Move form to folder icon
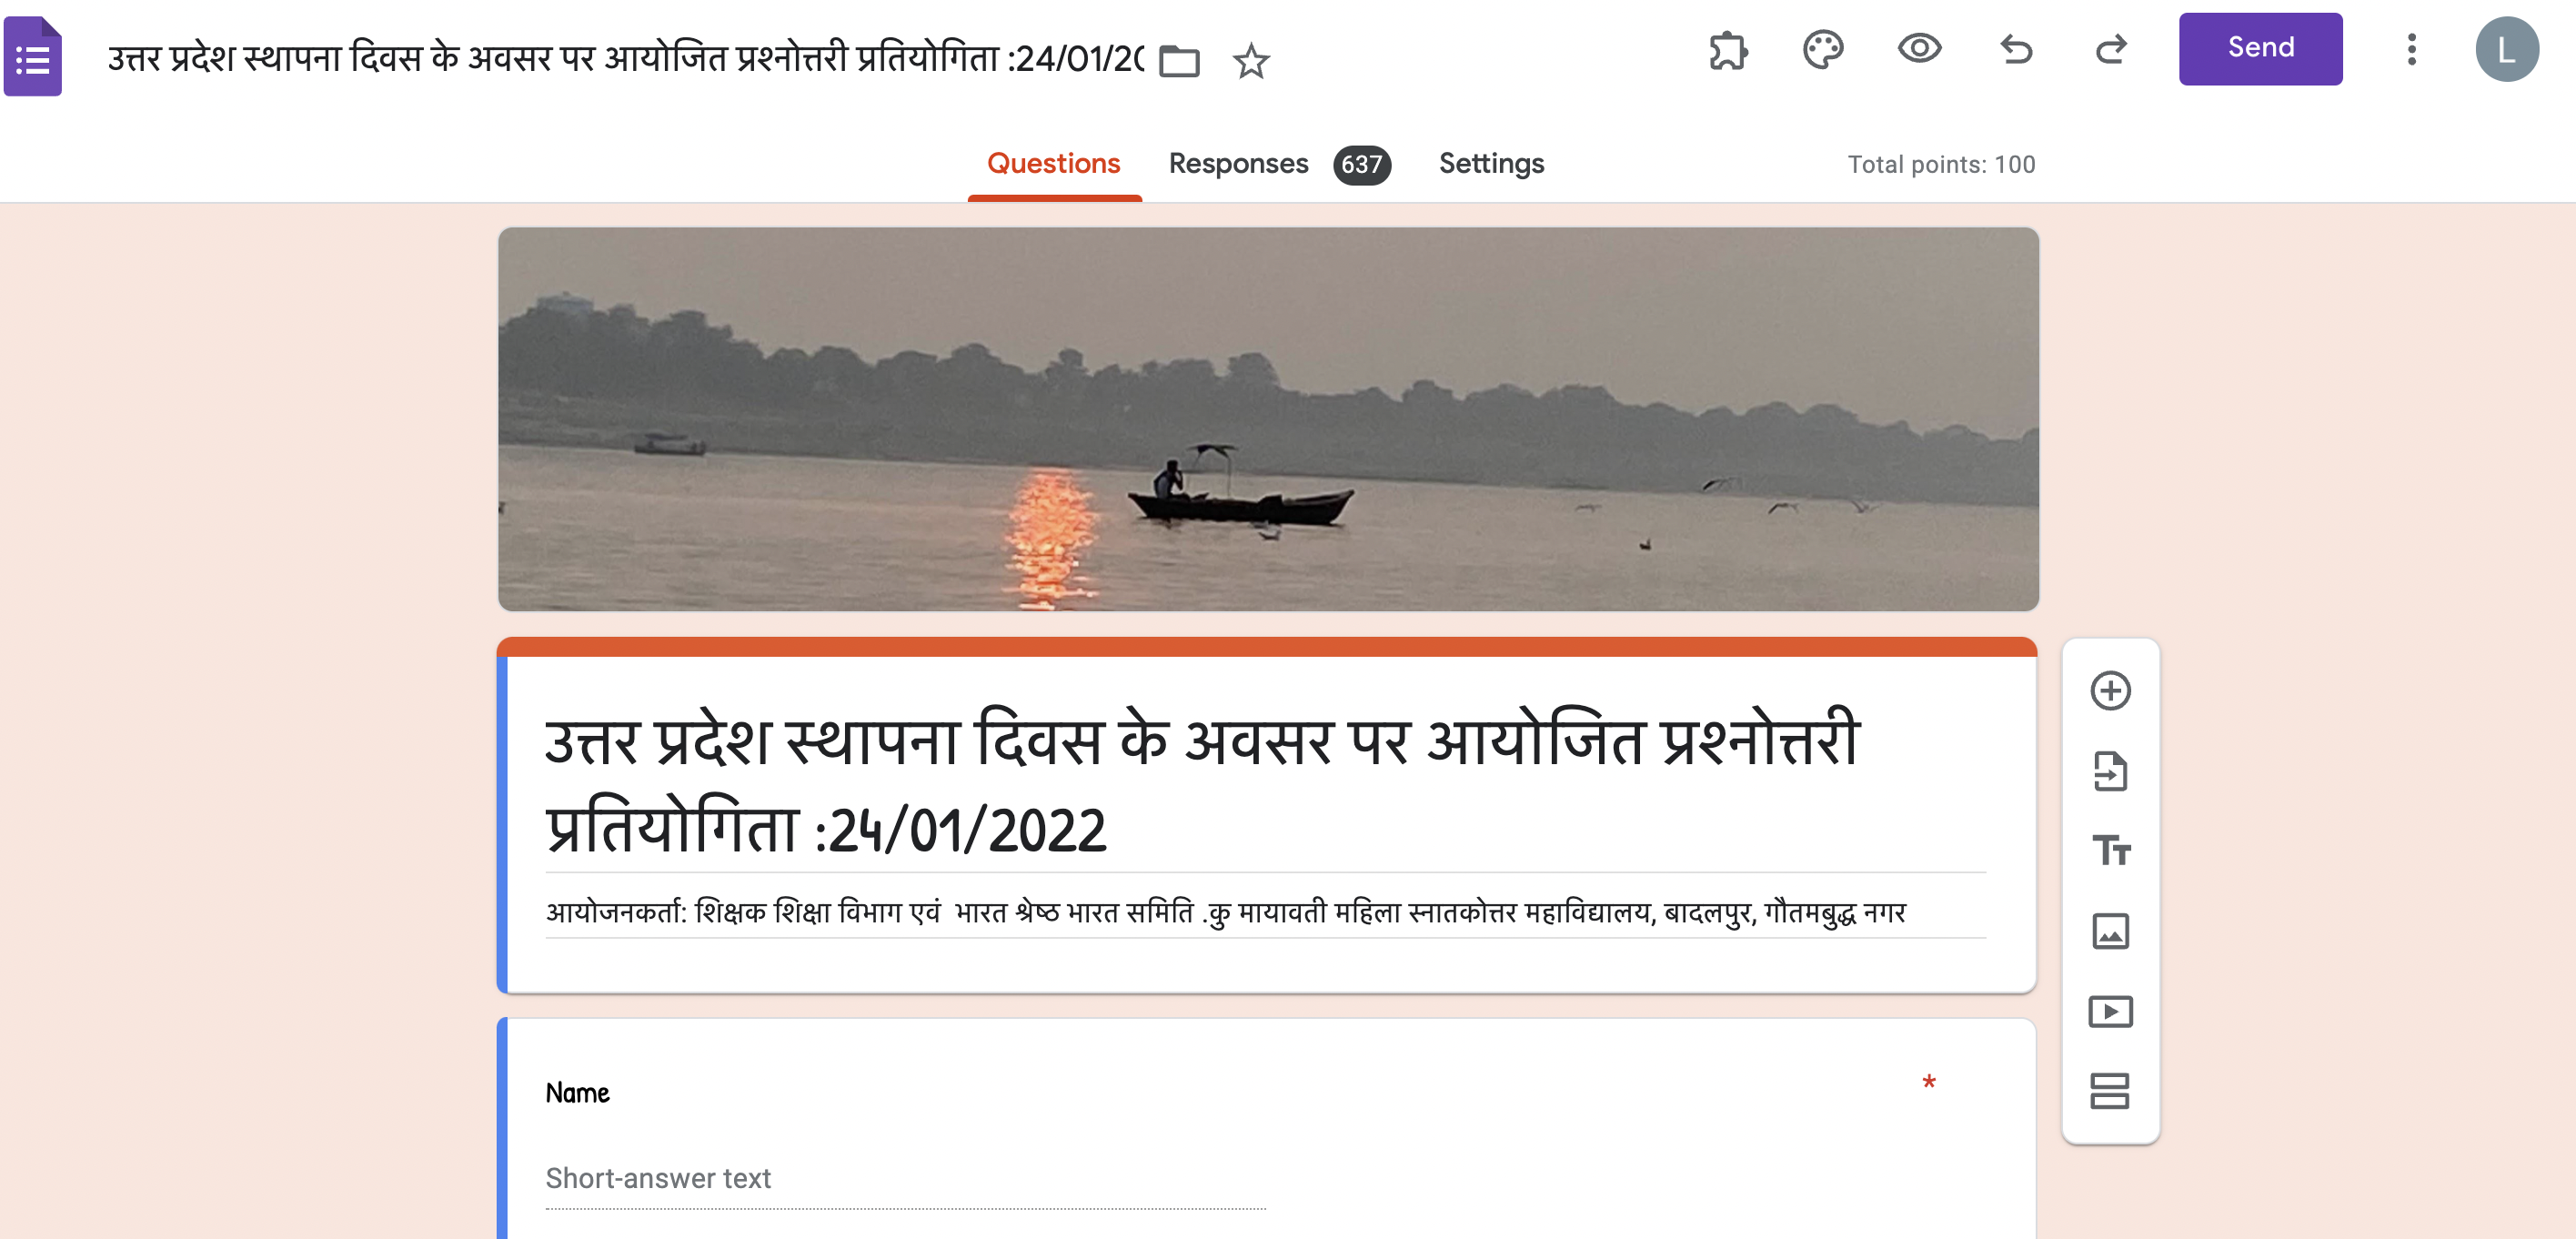2576x1239 pixels. click(1179, 61)
